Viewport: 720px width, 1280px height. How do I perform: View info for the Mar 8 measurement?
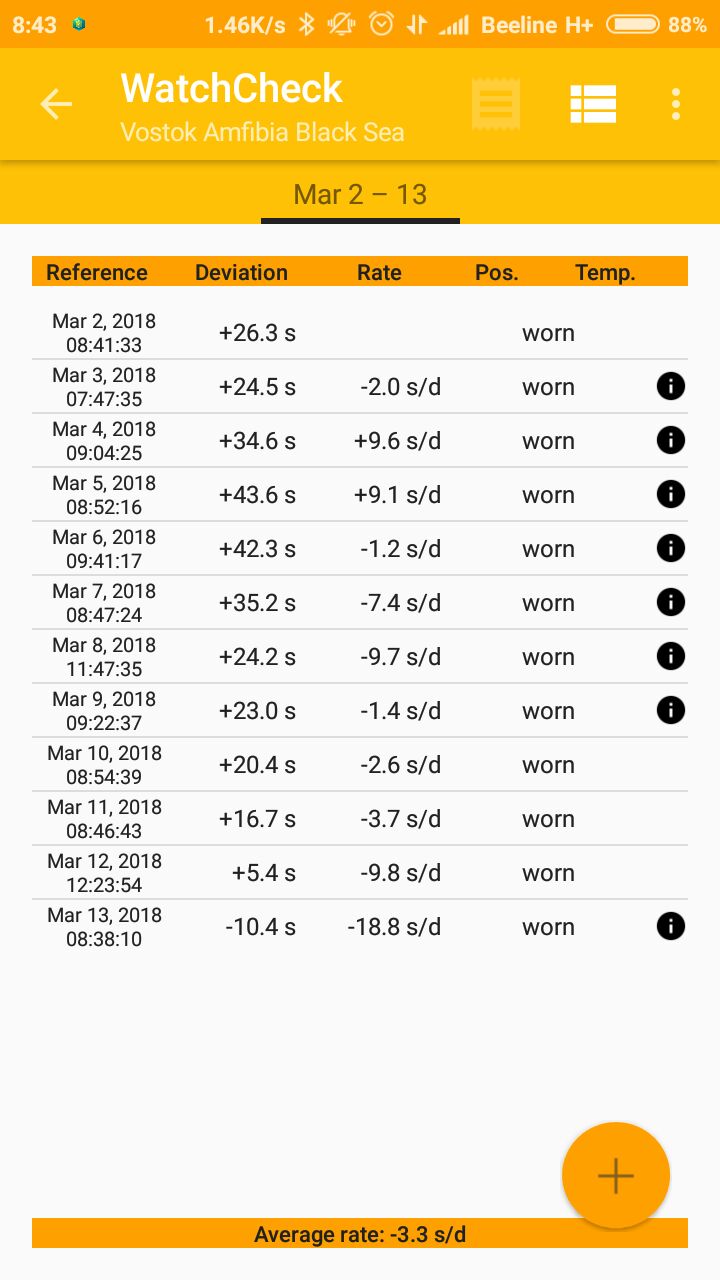(671, 657)
